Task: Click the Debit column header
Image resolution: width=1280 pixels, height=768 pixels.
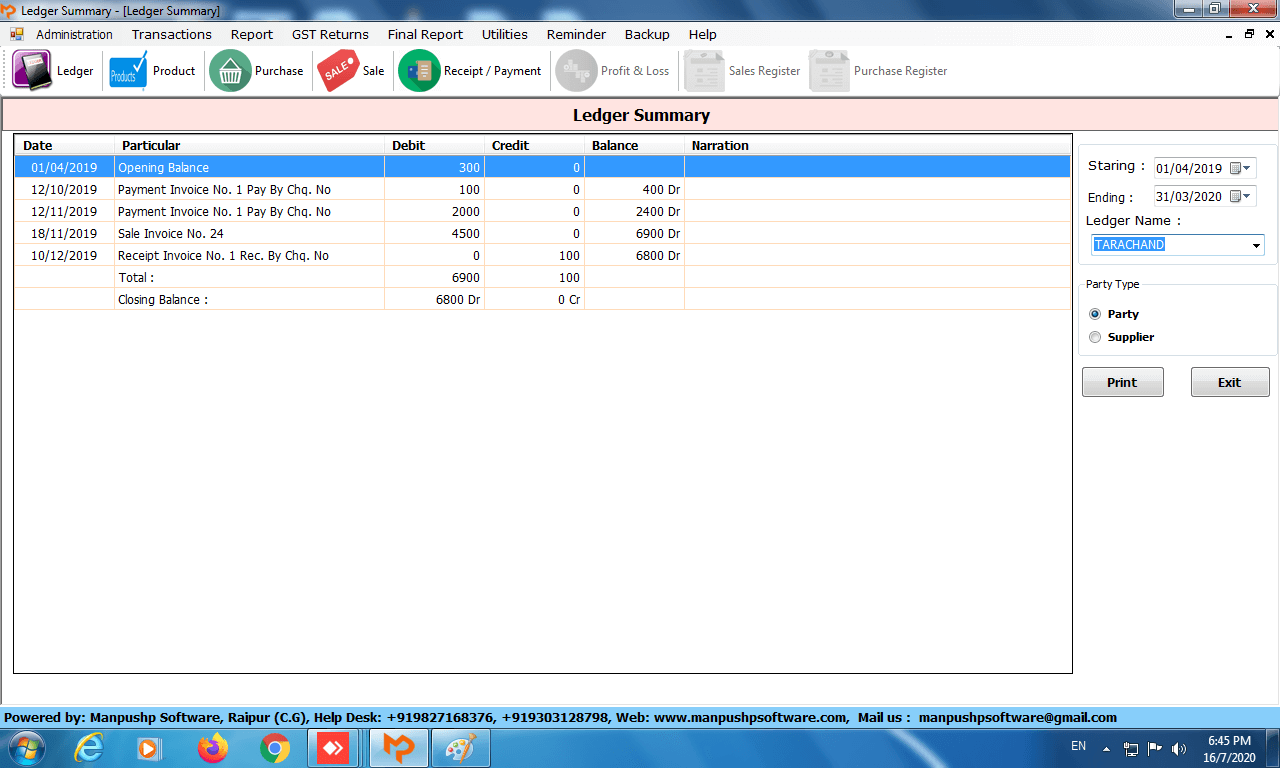Action: click(x=434, y=145)
